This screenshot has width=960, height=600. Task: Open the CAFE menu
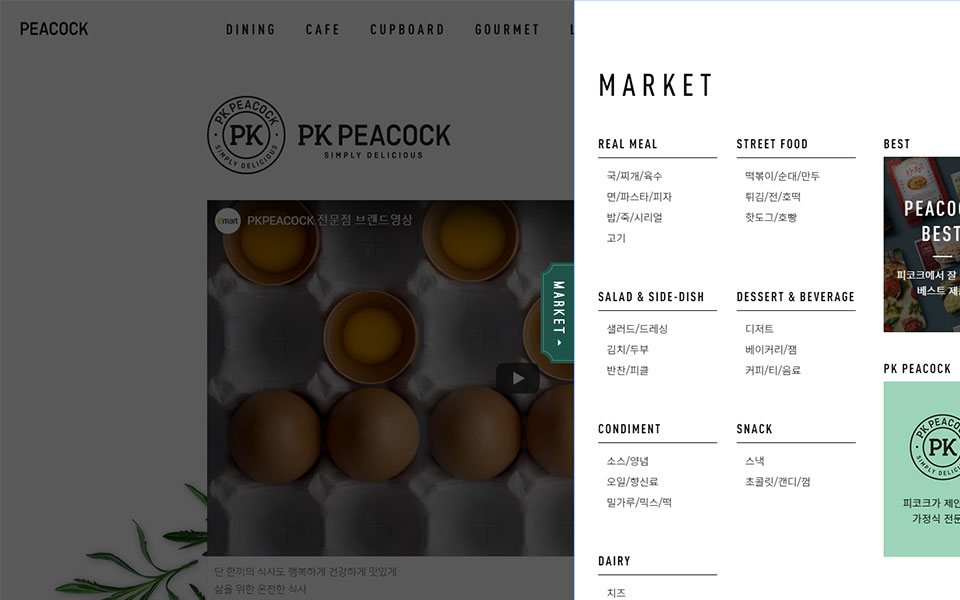click(x=323, y=29)
